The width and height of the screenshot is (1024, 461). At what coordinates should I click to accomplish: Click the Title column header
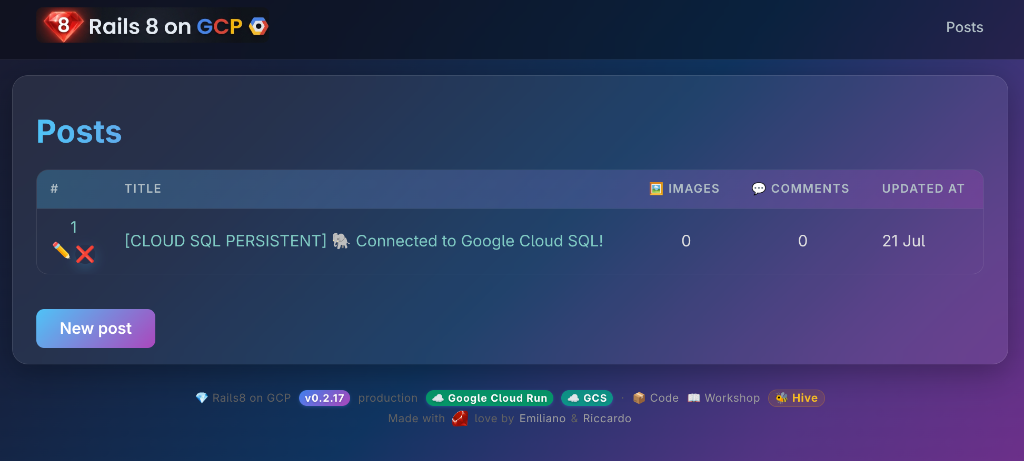143,189
